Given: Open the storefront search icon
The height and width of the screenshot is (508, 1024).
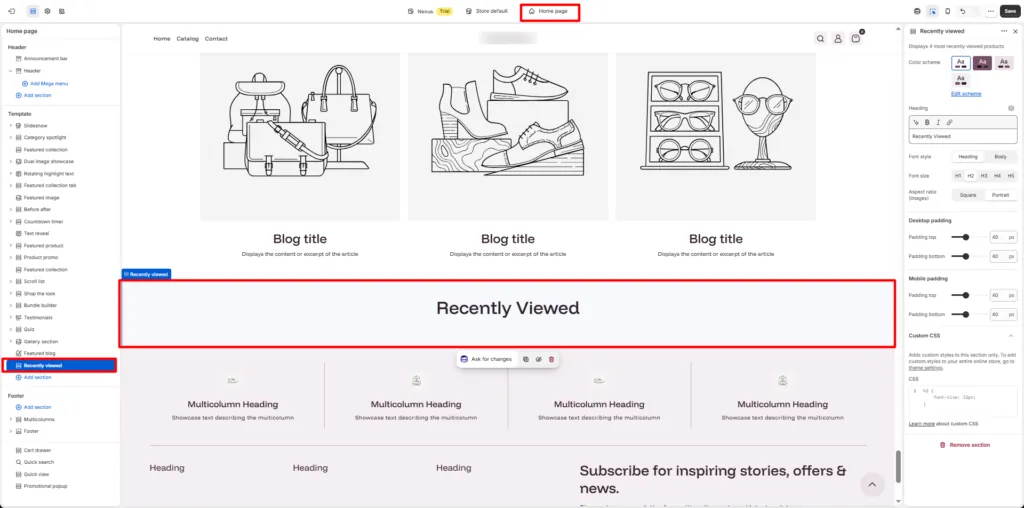Looking at the screenshot, I should (x=820, y=39).
